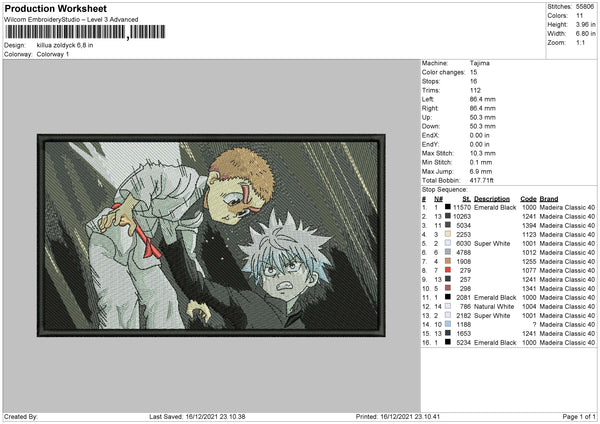Click the Stitches count '55806'
600x424 pixels.
click(585, 7)
